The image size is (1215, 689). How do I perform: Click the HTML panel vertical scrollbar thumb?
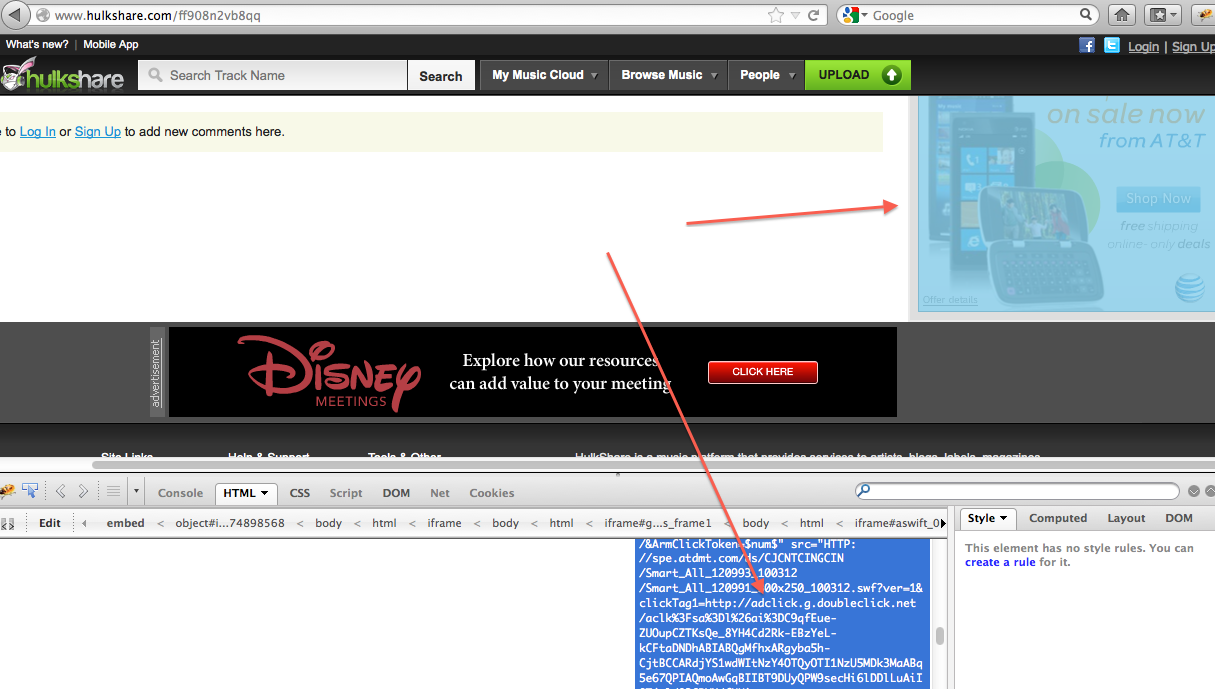[940, 636]
